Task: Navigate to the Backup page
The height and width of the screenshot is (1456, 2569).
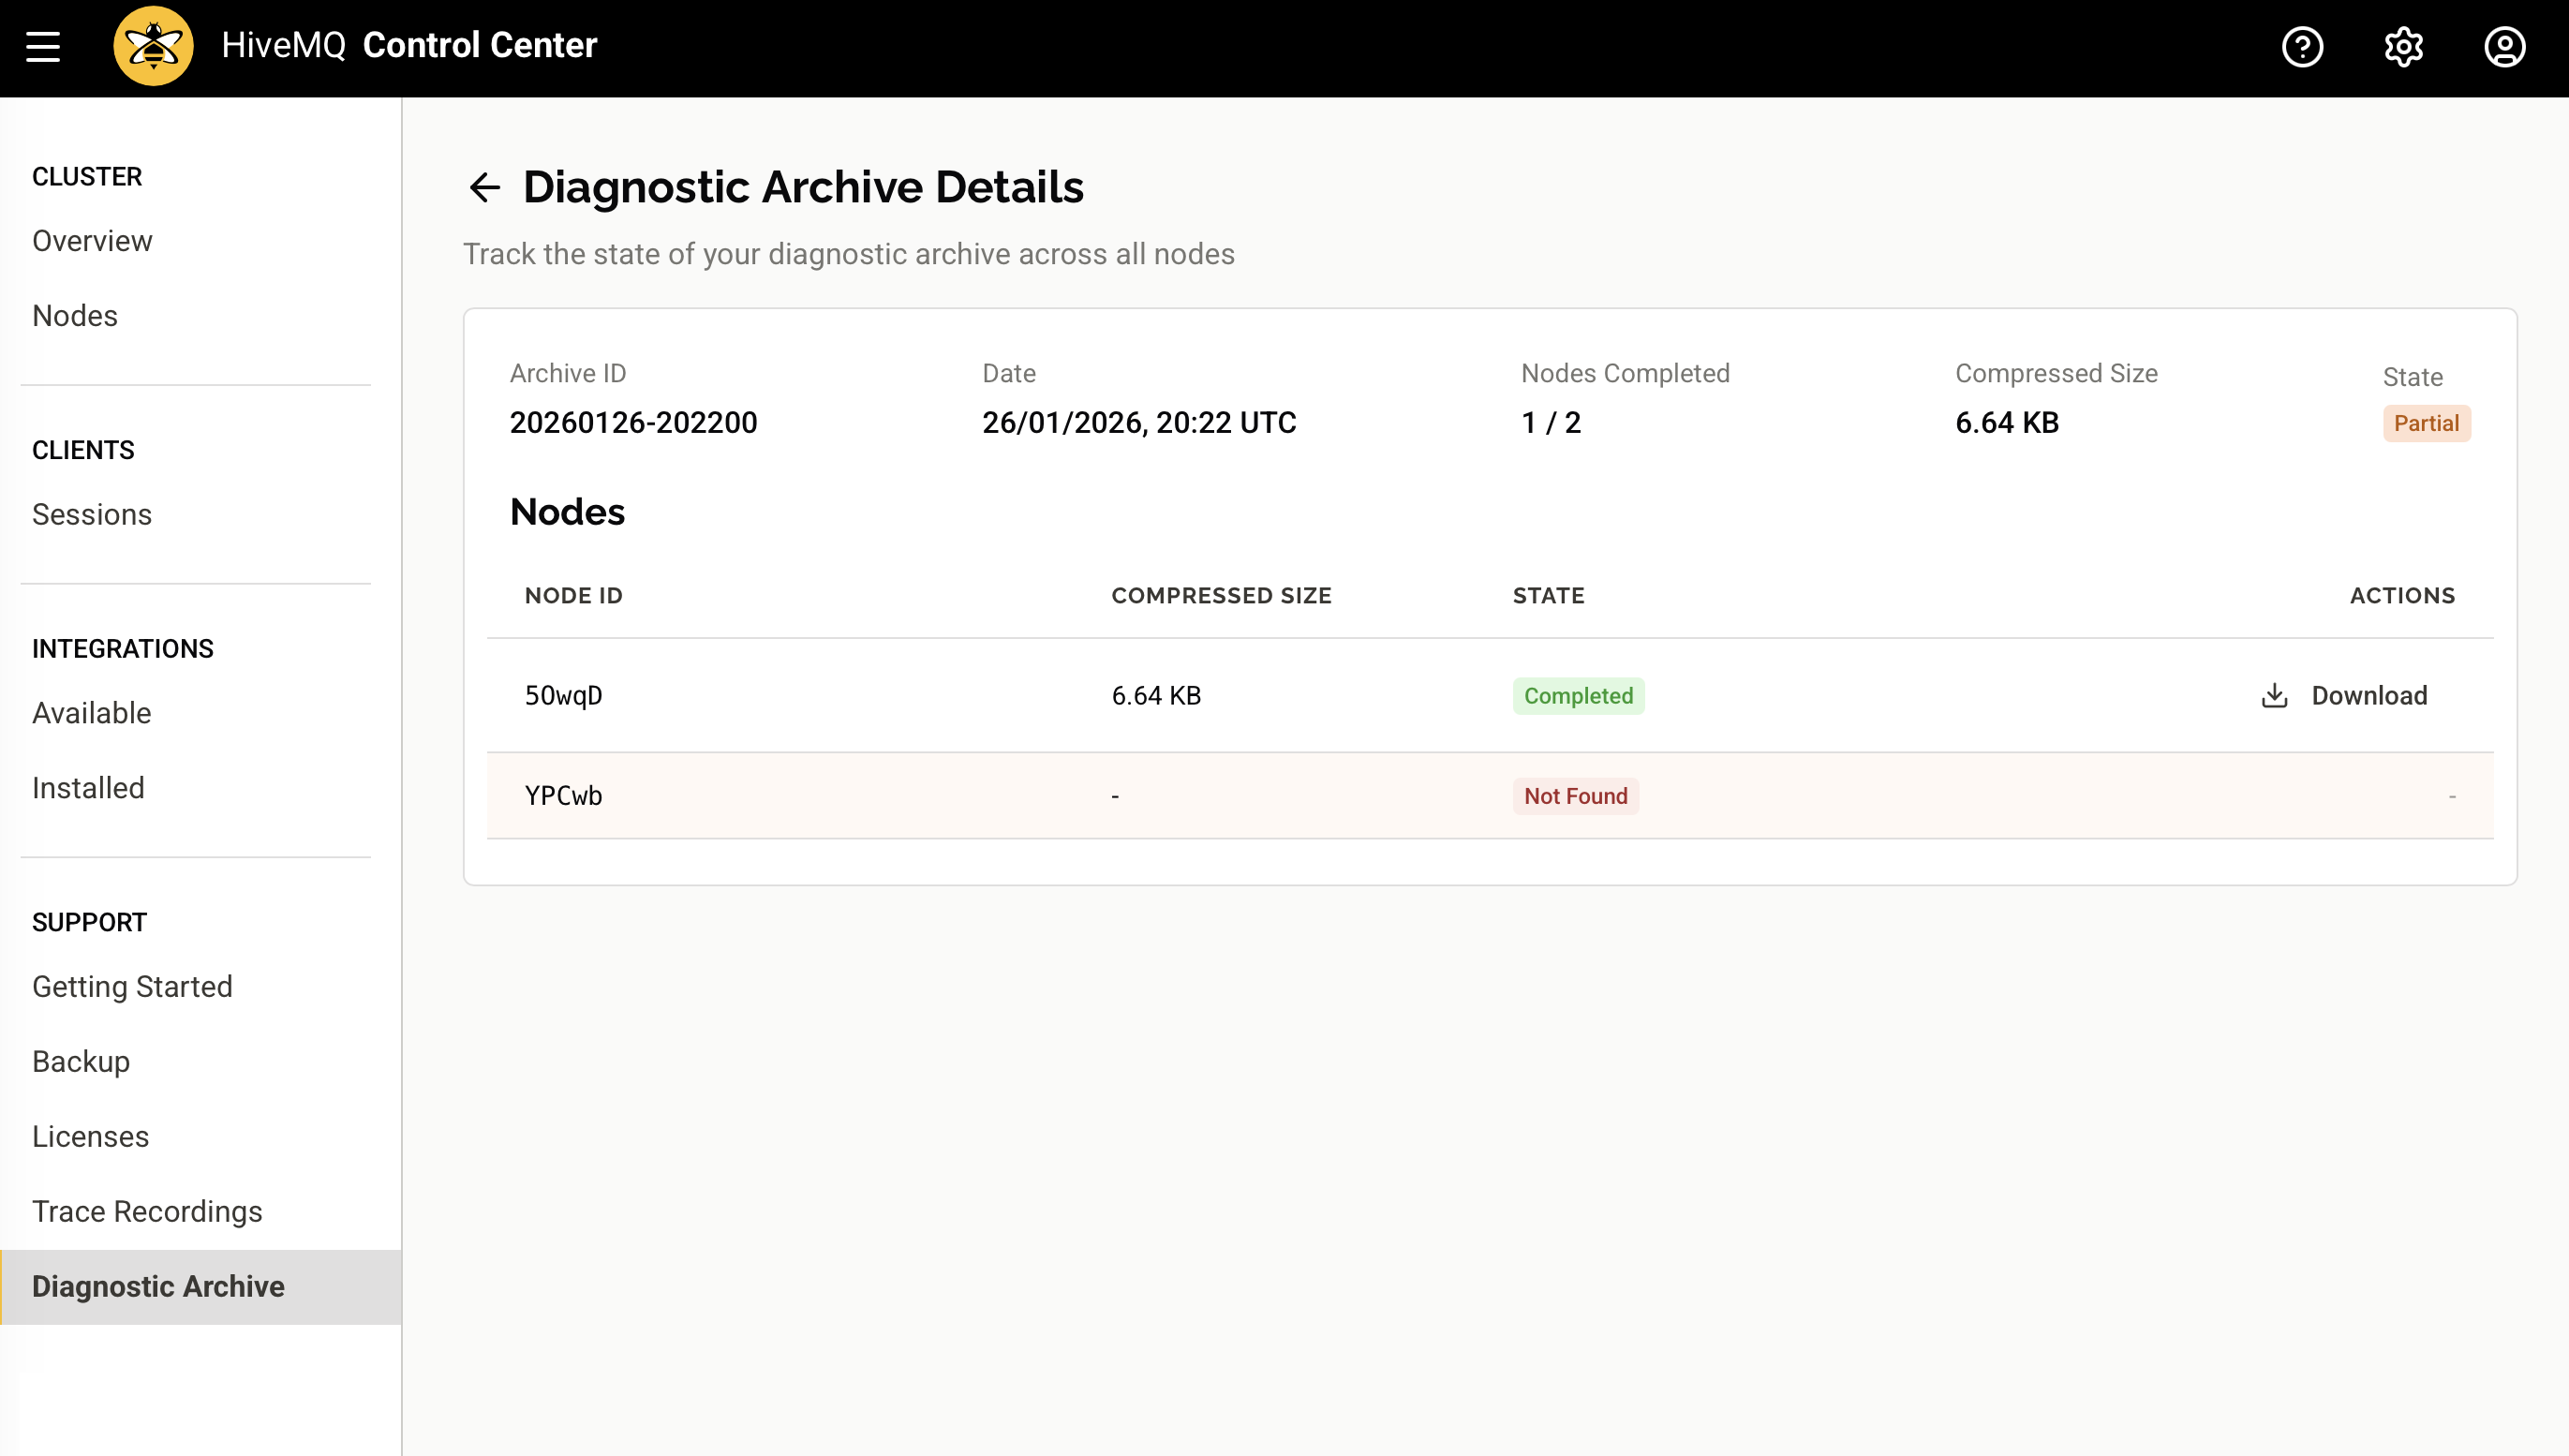Action: click(81, 1061)
